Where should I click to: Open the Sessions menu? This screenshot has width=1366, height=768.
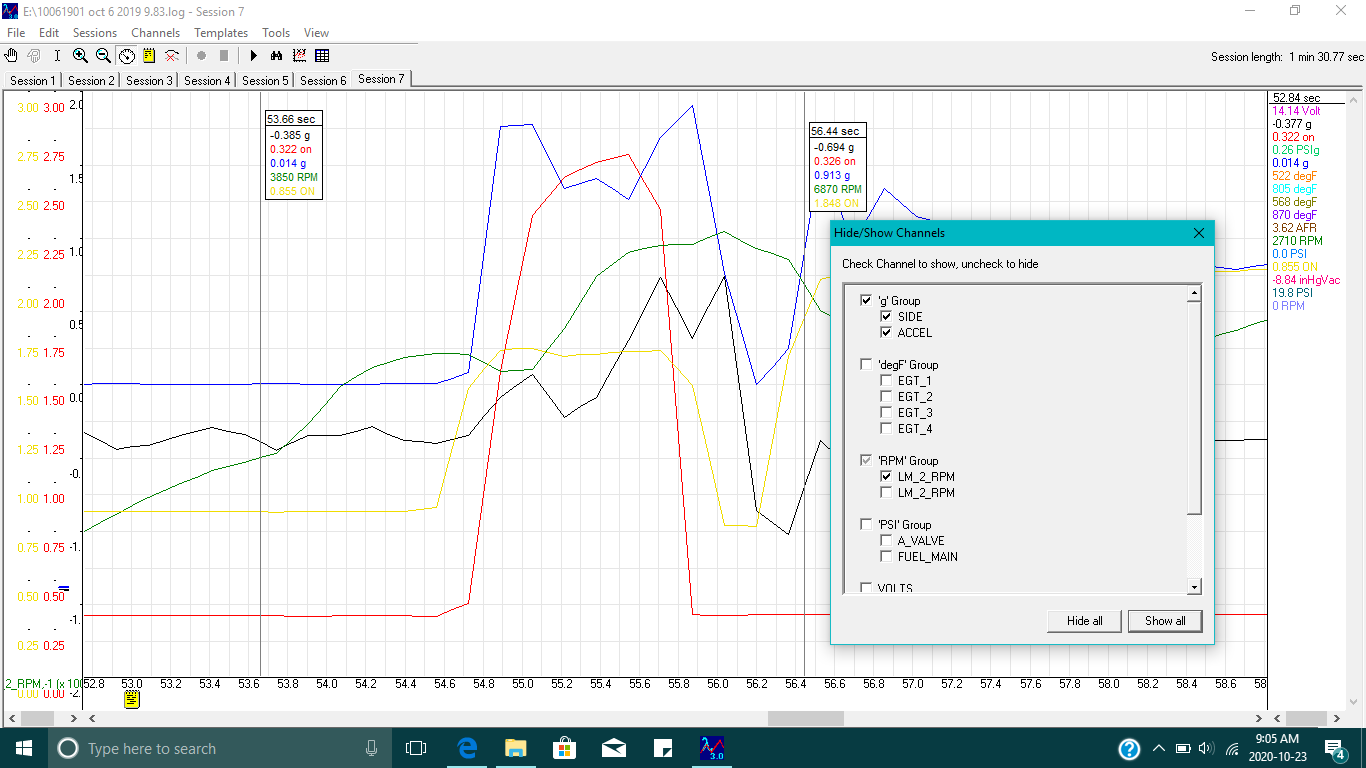tap(95, 33)
